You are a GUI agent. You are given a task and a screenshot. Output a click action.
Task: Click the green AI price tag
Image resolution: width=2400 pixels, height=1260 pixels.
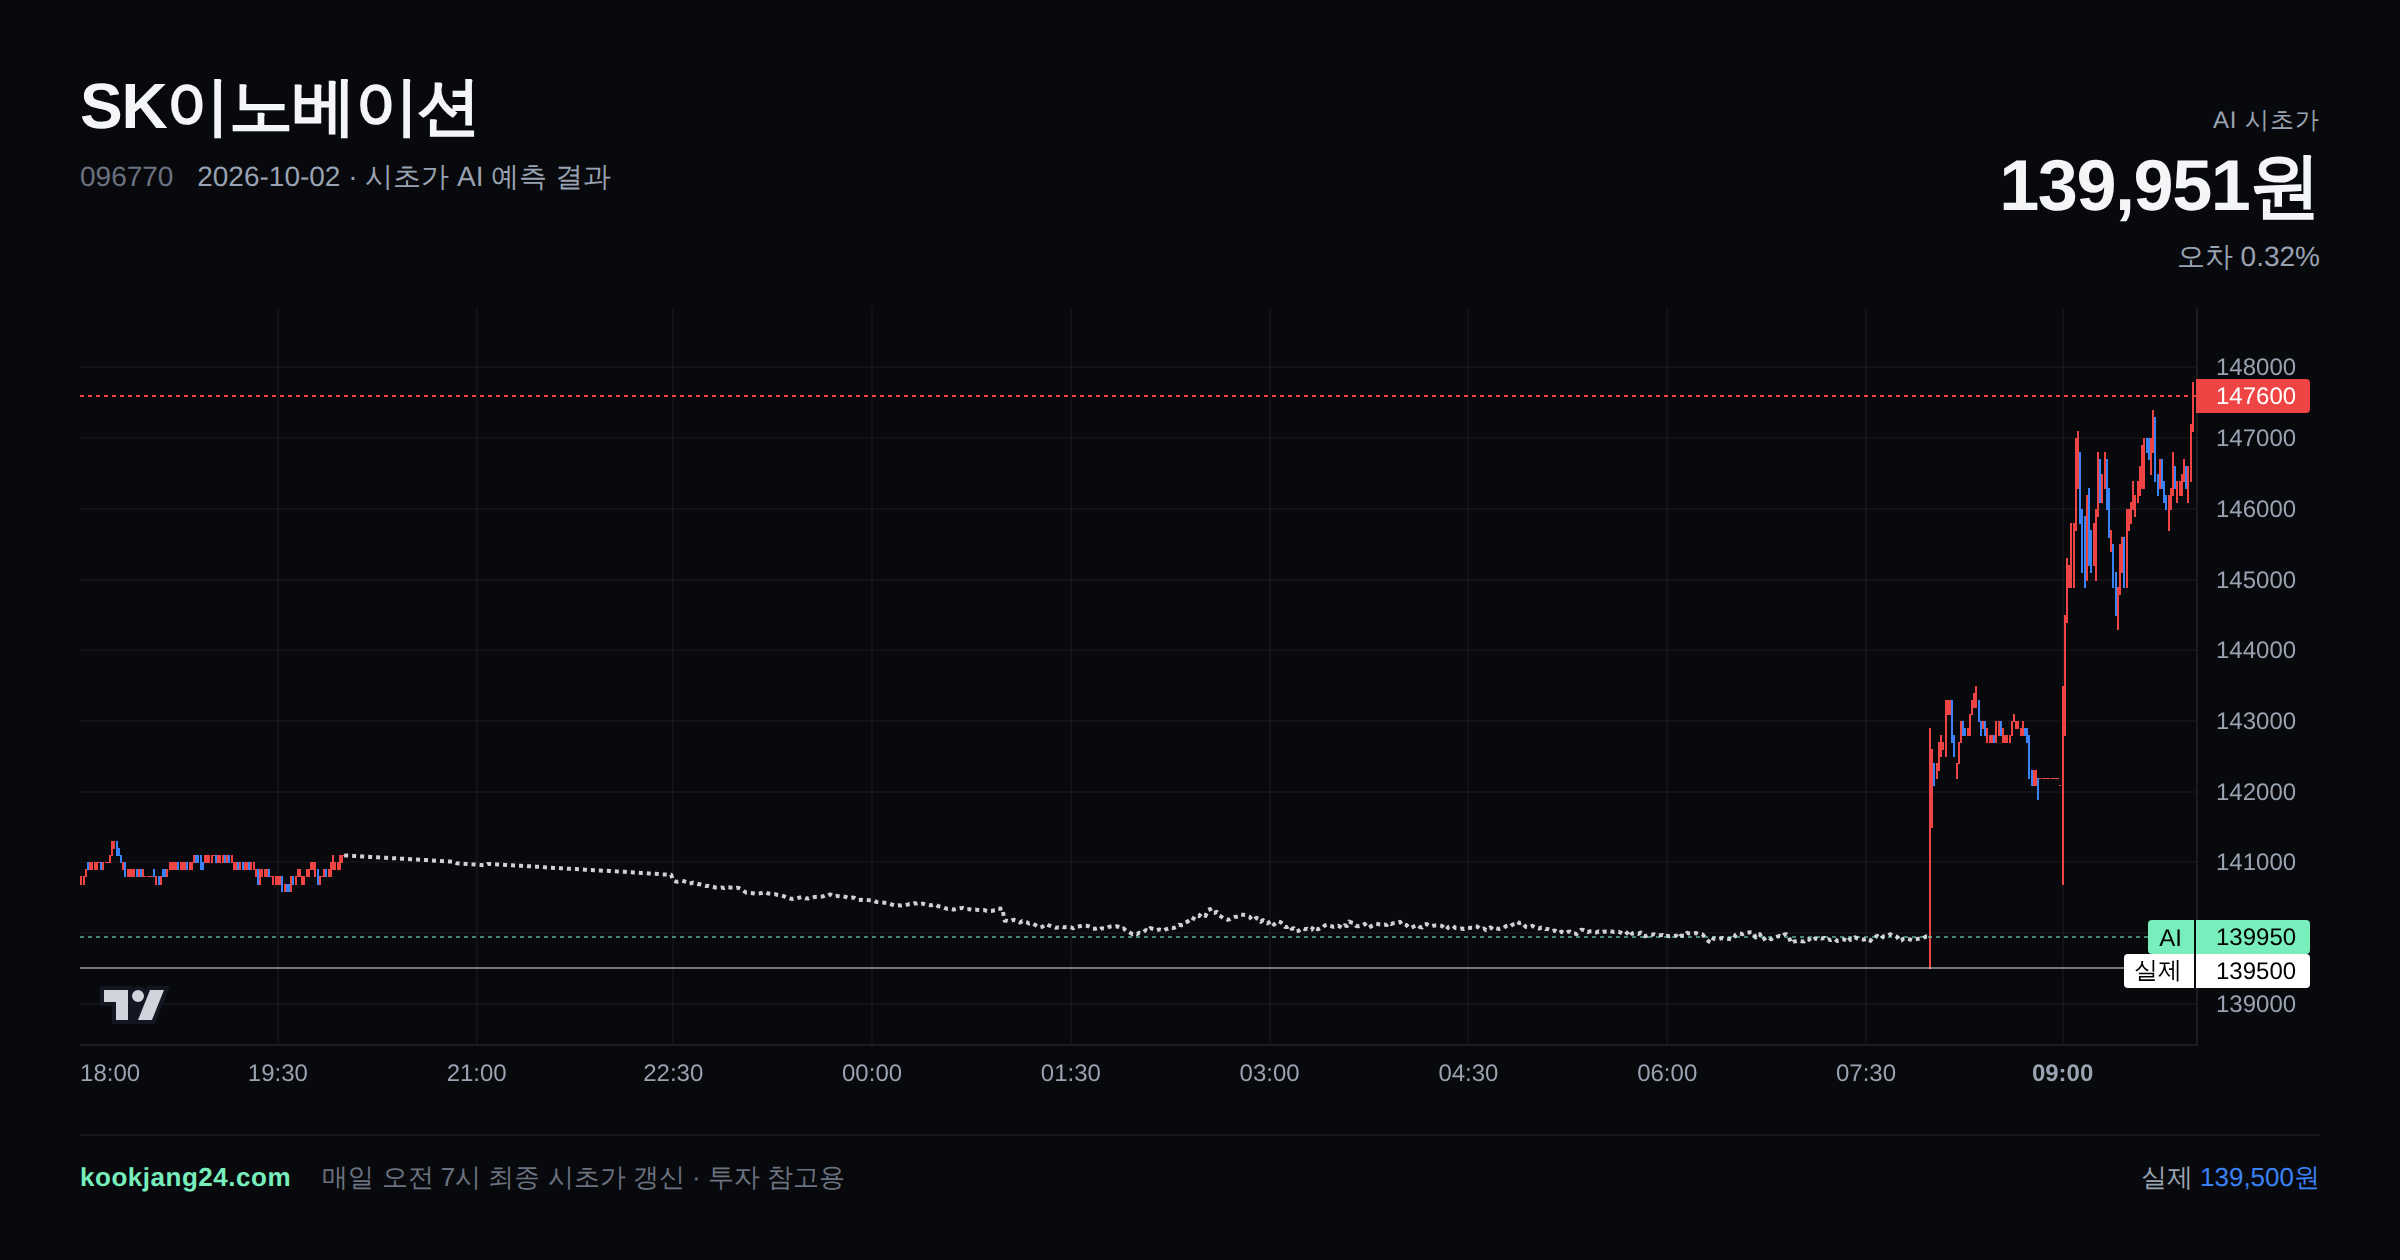click(x=2171, y=937)
